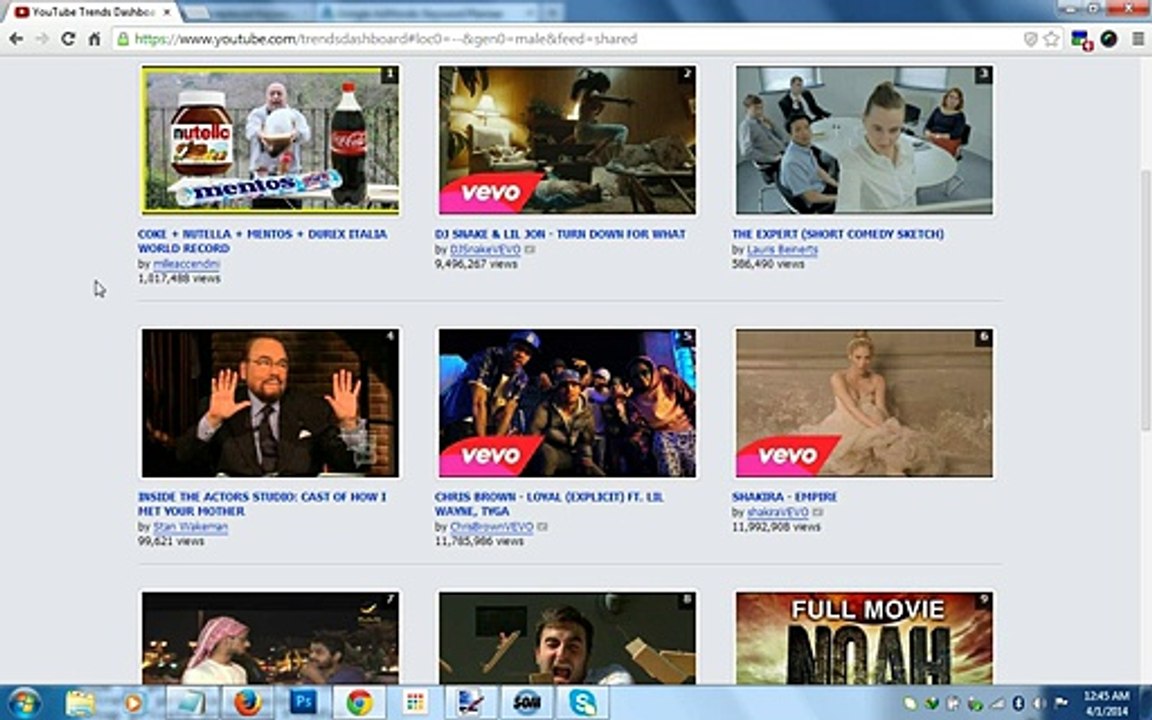The image size is (1152, 720).
Task: Open the Shakira Empire video thumbnail
Action: point(864,403)
